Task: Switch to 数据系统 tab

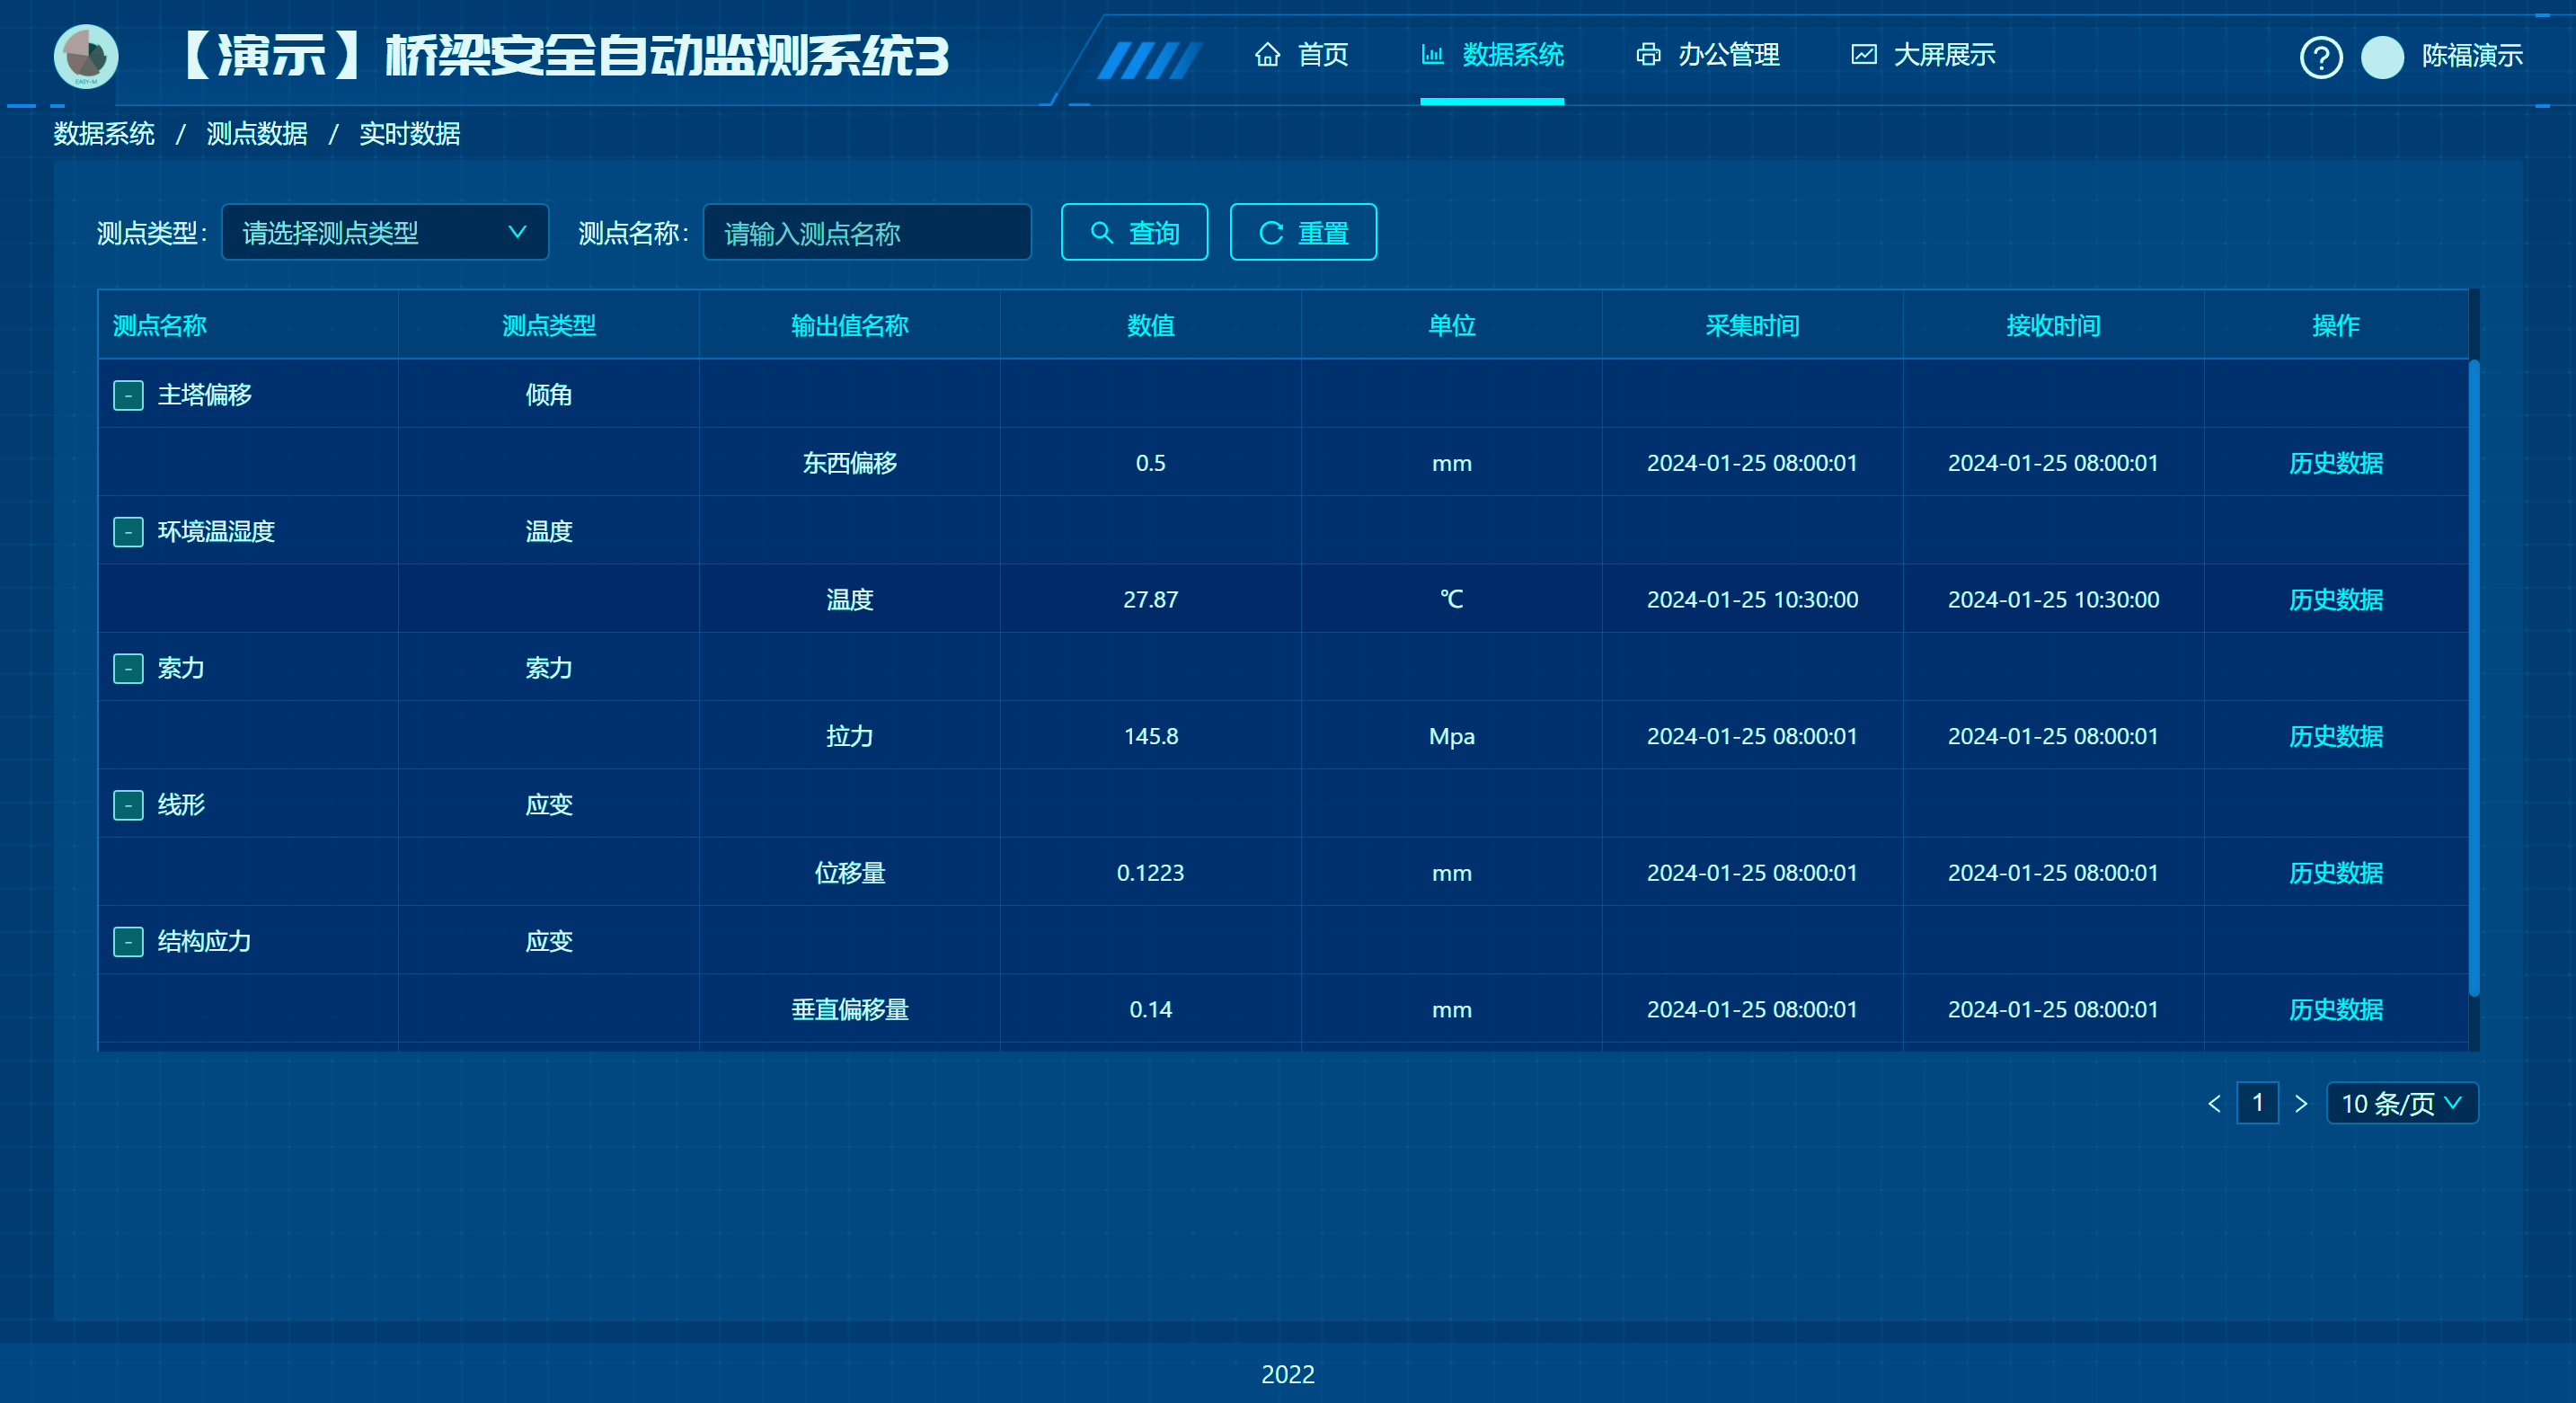Action: [1492, 55]
